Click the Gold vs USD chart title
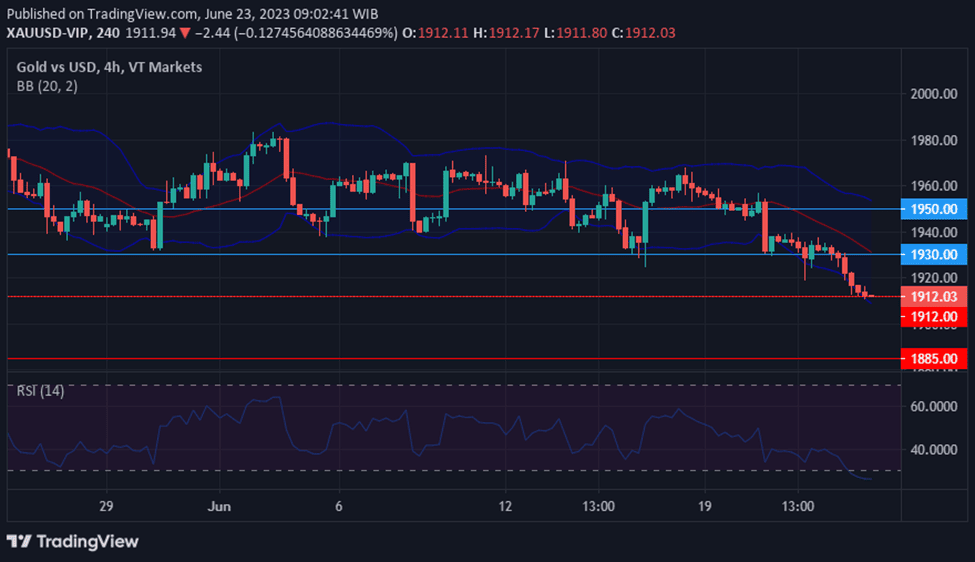 (x=109, y=67)
